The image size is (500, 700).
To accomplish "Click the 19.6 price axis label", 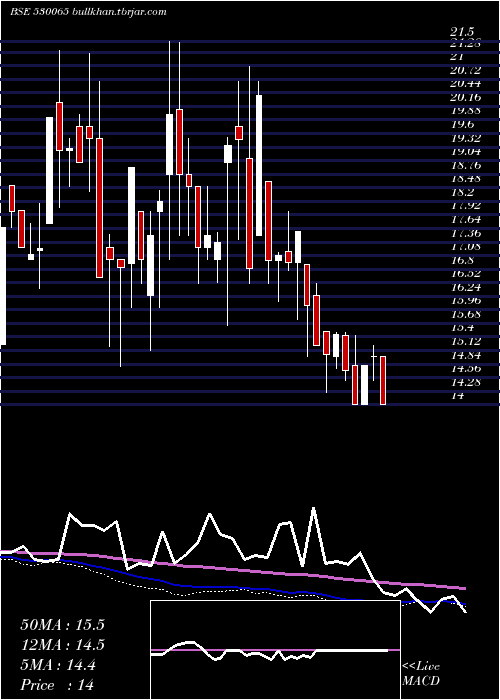I will [463, 125].
